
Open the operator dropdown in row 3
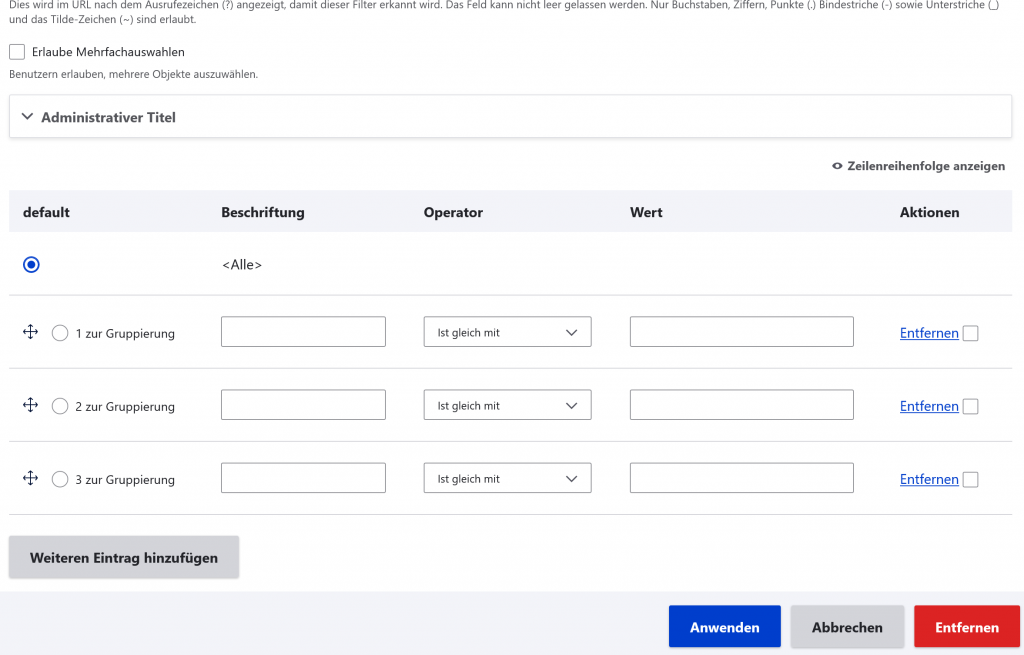507,478
